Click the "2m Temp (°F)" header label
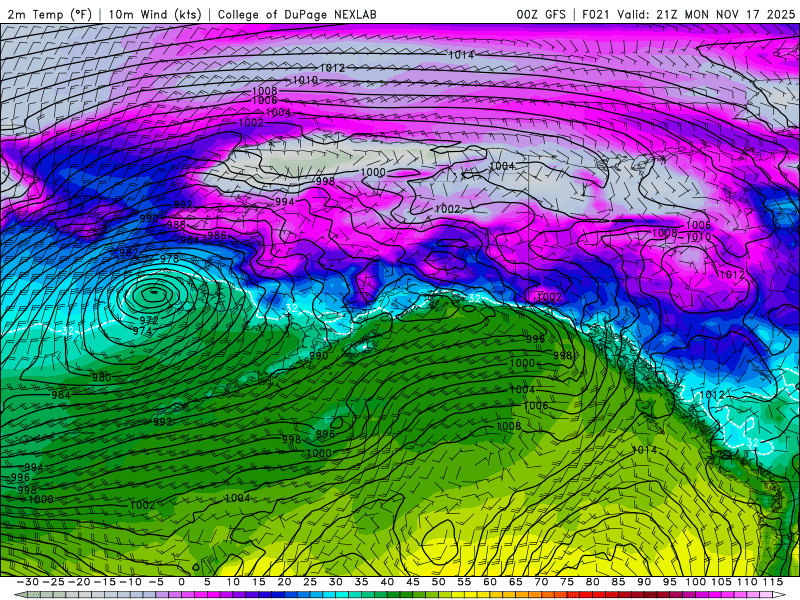Viewport: 800px width, 600px height. (49, 14)
